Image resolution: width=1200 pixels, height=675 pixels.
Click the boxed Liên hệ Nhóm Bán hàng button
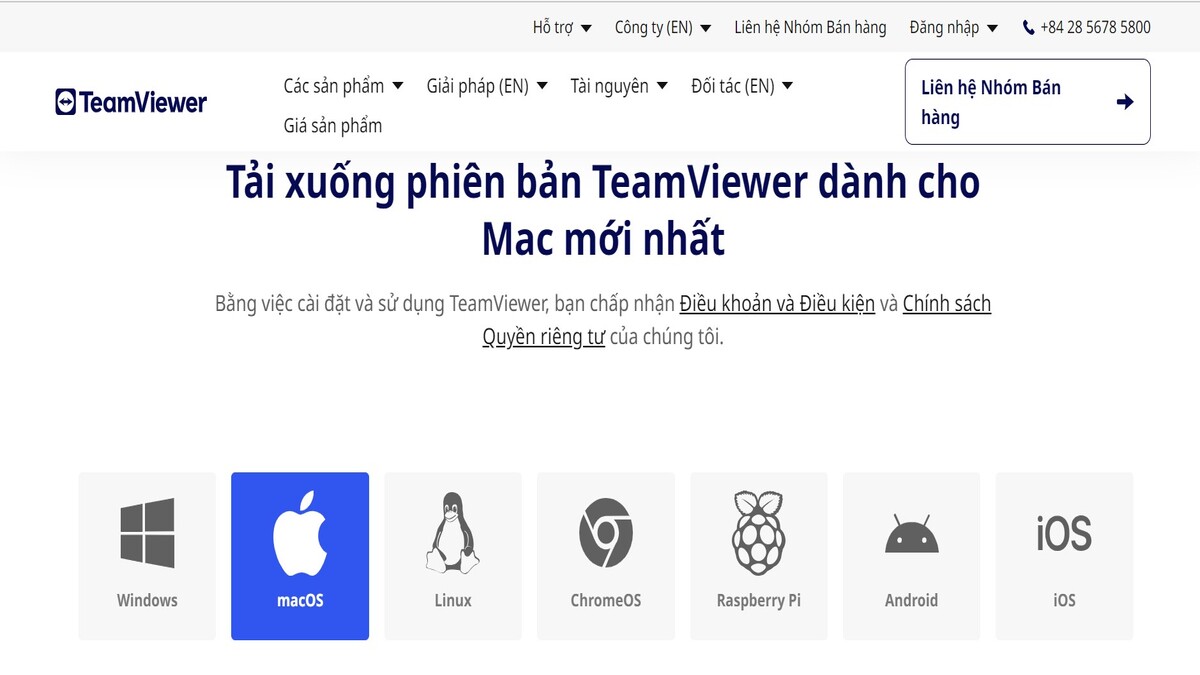(1027, 102)
